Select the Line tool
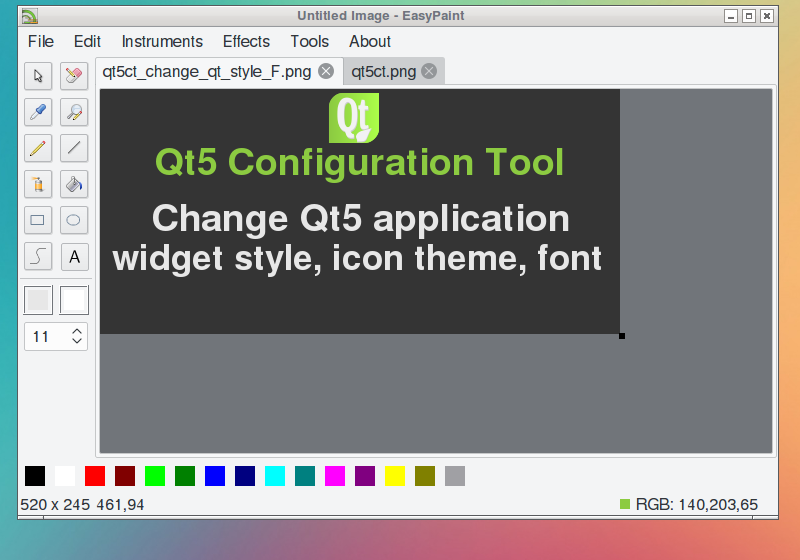This screenshot has height=560, width=800. click(x=74, y=148)
